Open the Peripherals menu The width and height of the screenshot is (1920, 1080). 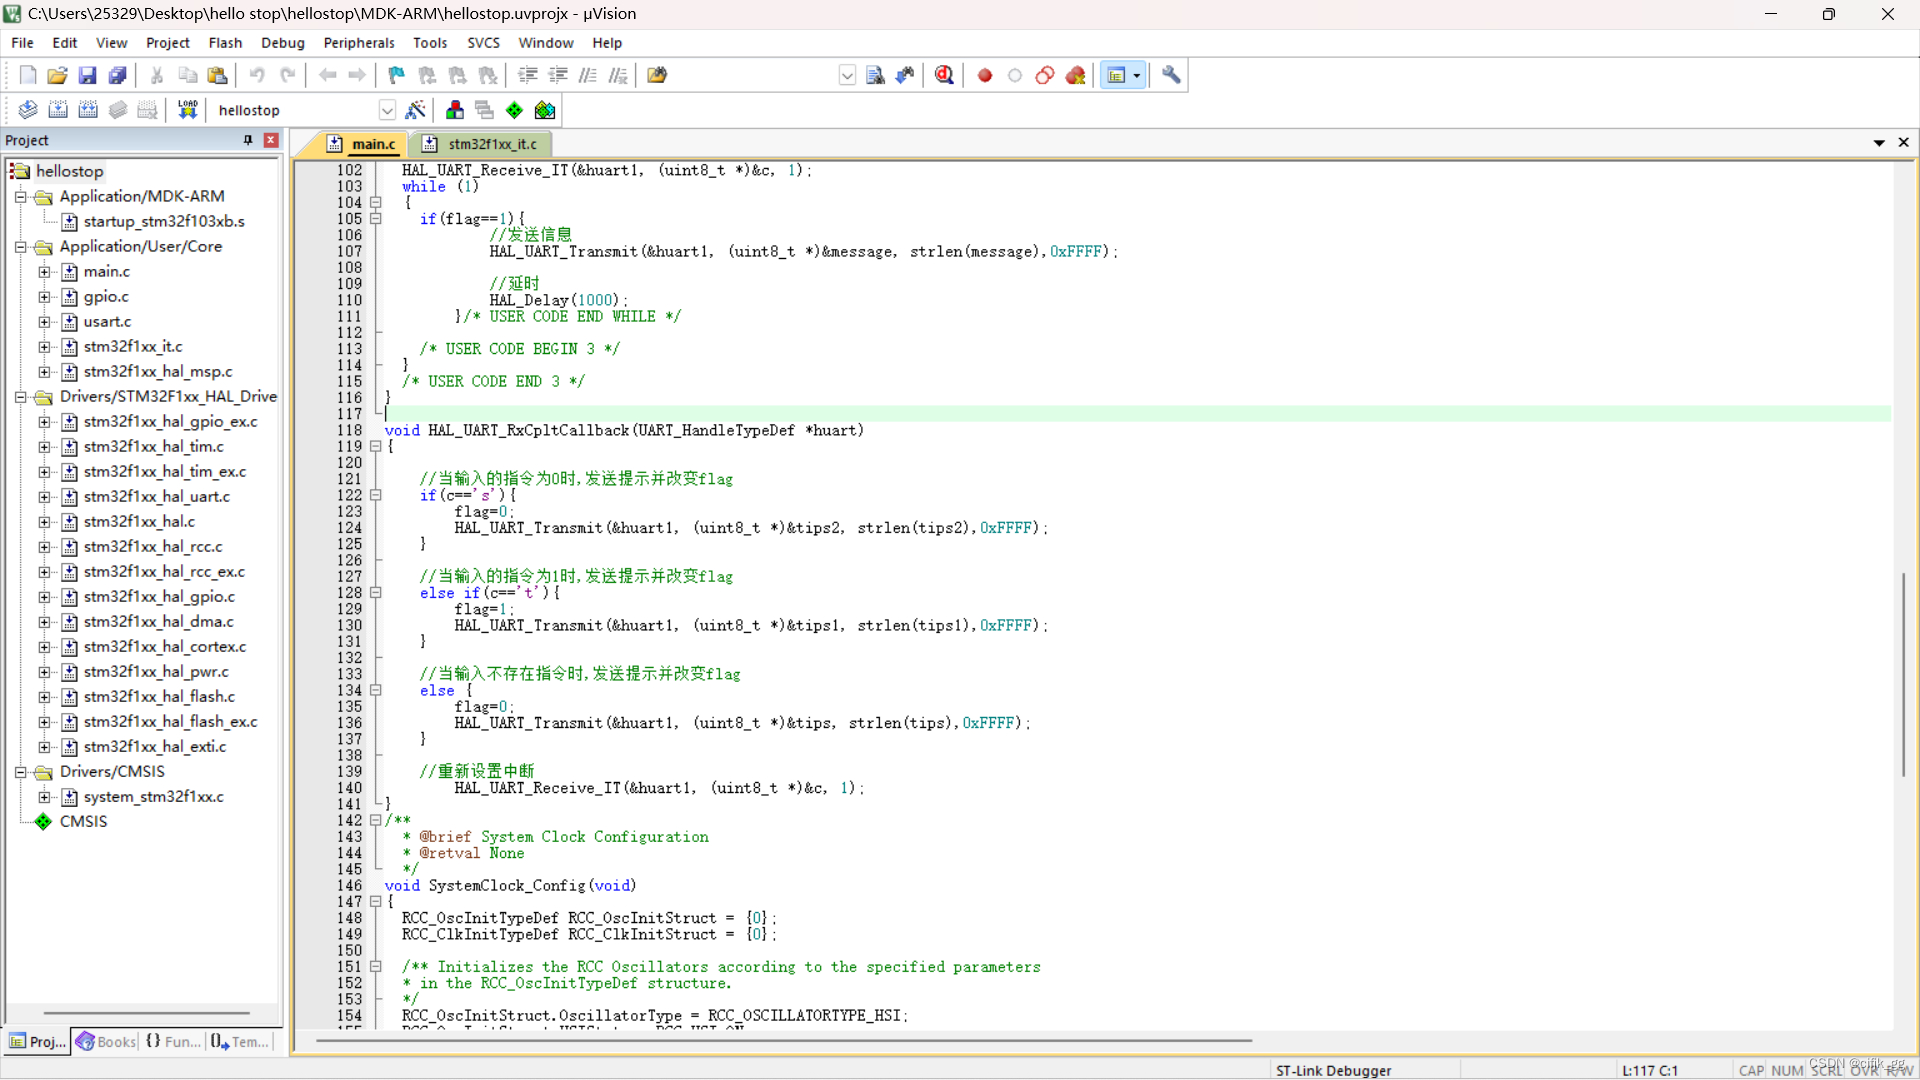358,43
